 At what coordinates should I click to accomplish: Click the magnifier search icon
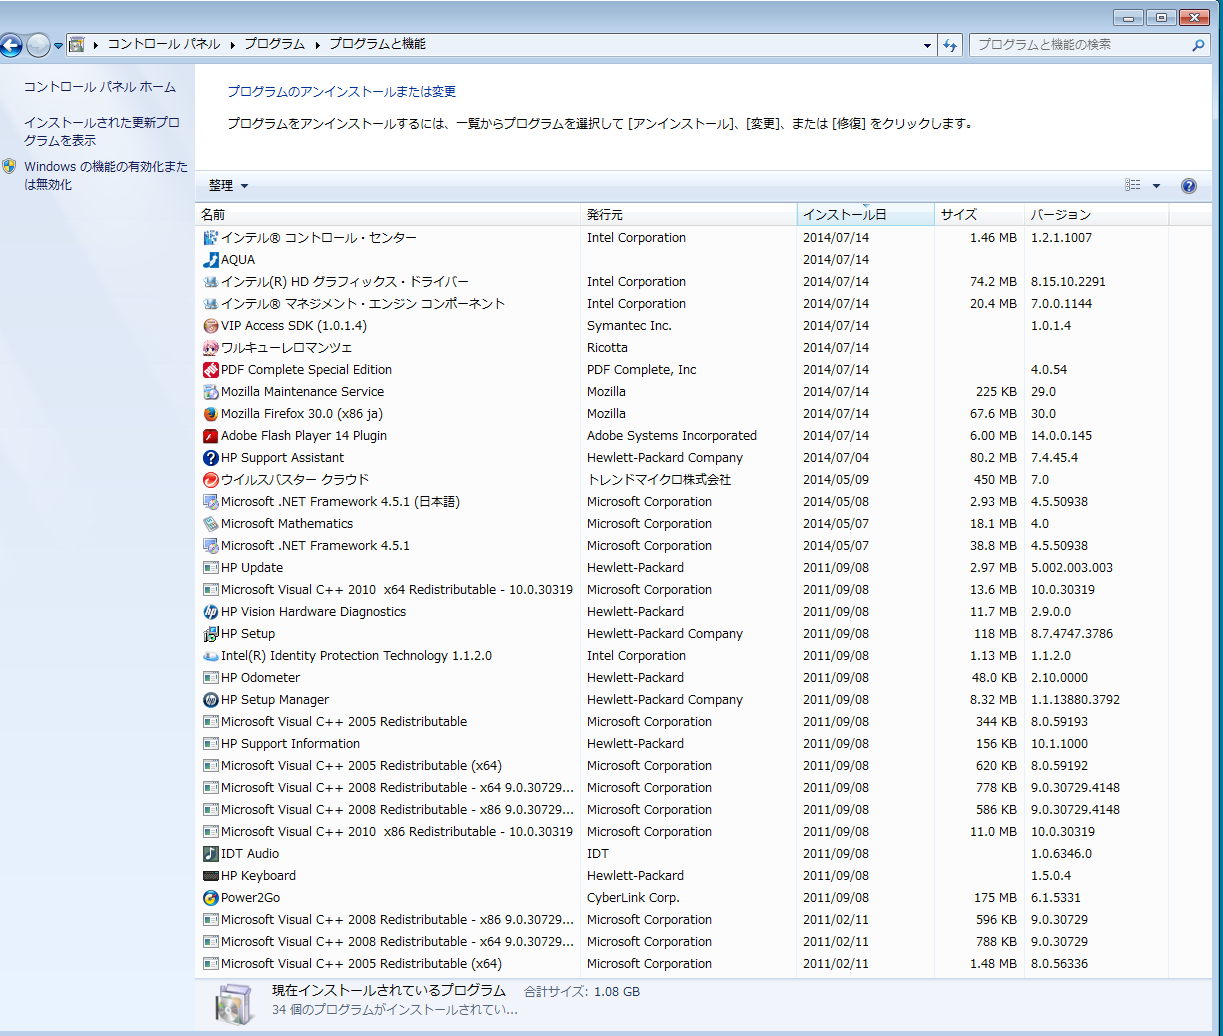(x=1199, y=45)
